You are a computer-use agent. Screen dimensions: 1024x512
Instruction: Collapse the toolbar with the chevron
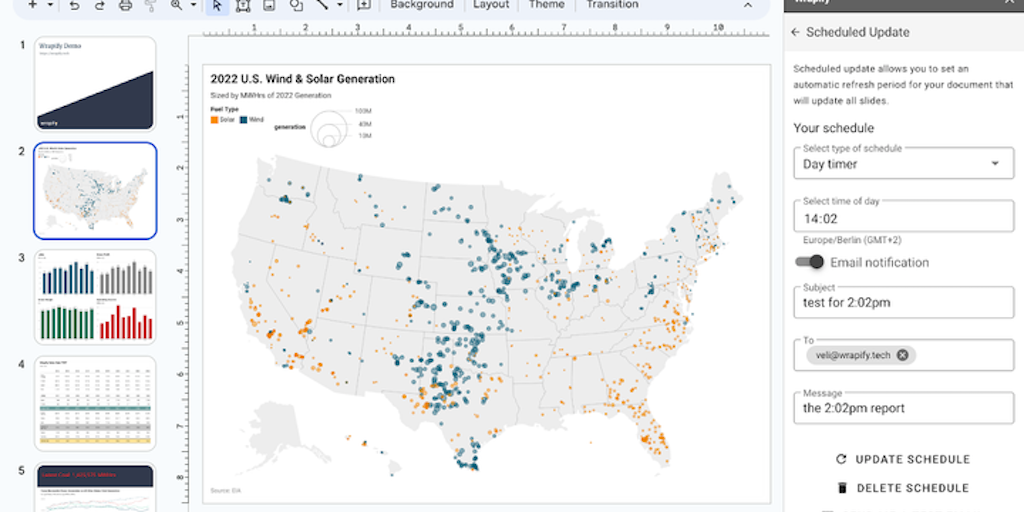pyautogui.click(x=748, y=5)
